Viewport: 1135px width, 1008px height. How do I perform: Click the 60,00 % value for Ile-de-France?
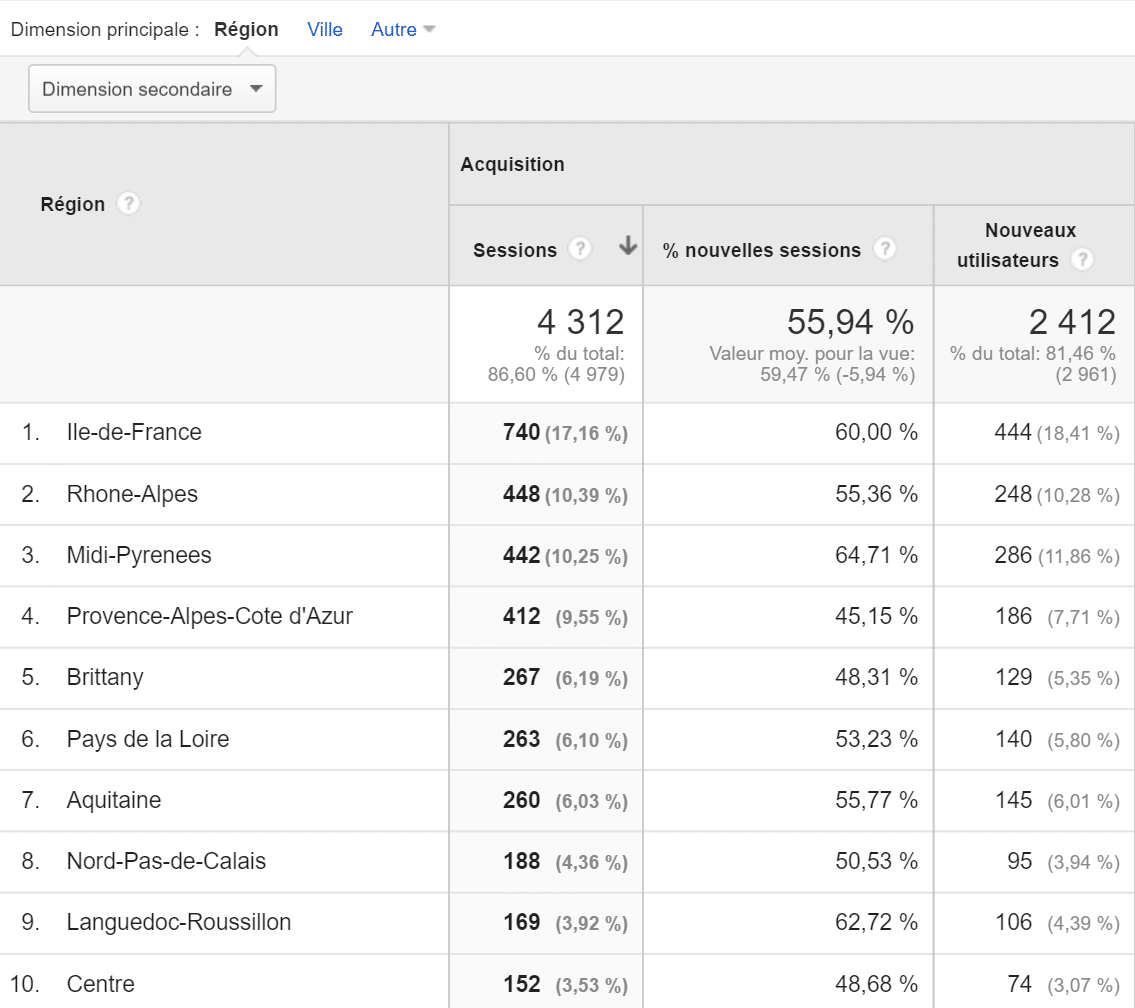click(877, 432)
